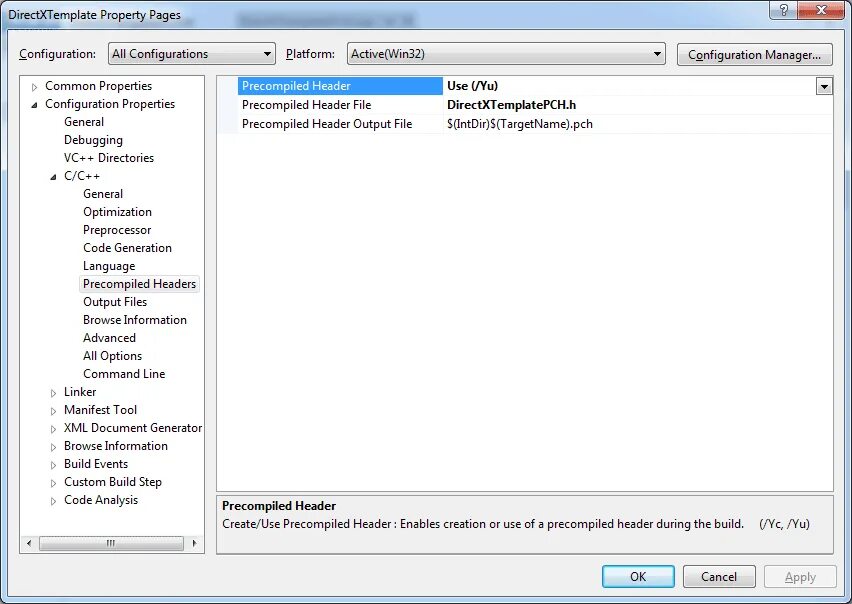Select the C/C++ tree node
The height and width of the screenshot is (604, 852).
click(x=82, y=175)
